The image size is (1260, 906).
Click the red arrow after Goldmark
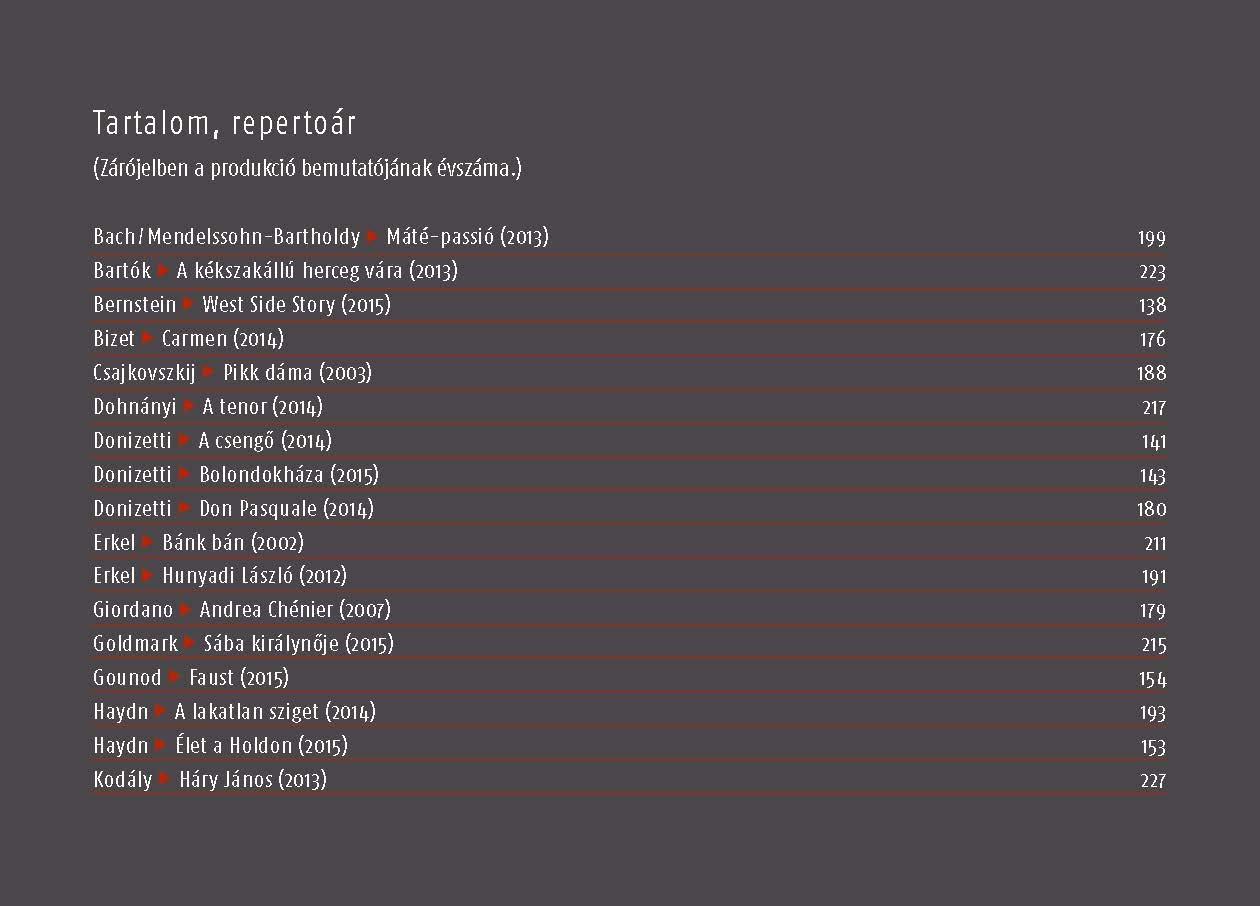coord(190,643)
